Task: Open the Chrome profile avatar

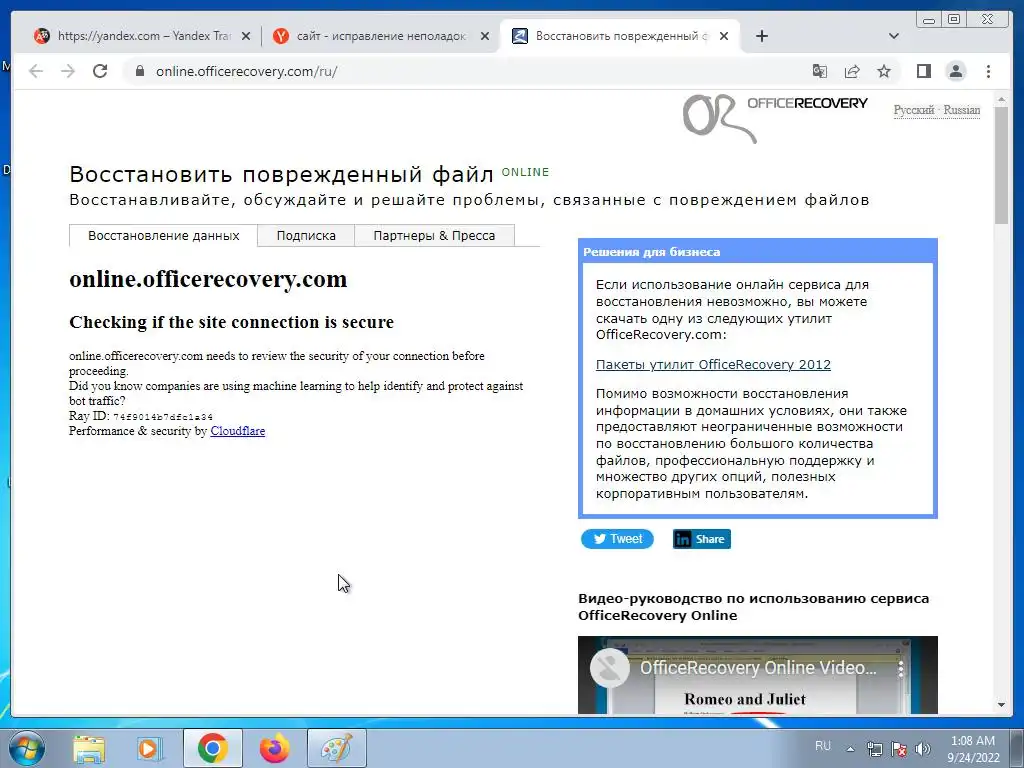Action: pos(956,71)
